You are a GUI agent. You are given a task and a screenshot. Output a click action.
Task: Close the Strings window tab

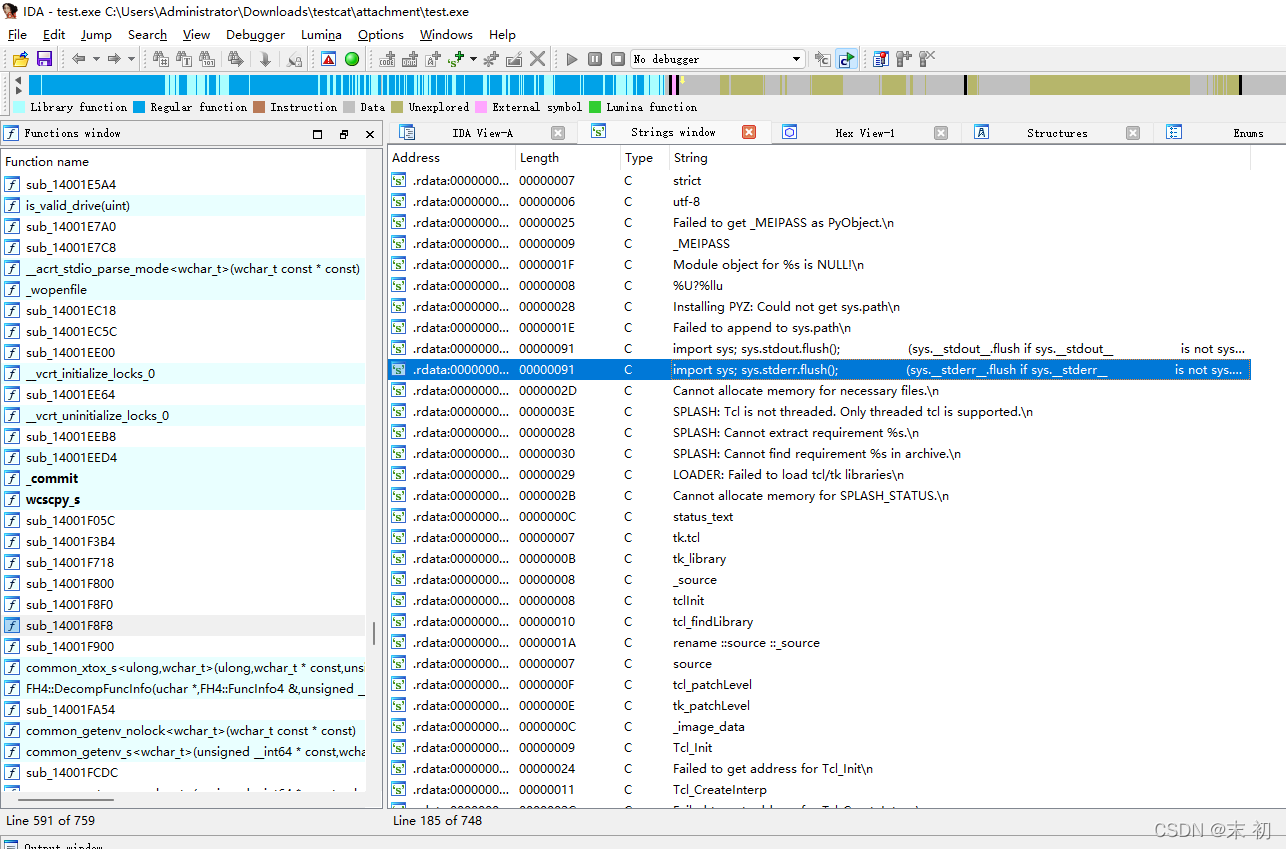(x=749, y=132)
